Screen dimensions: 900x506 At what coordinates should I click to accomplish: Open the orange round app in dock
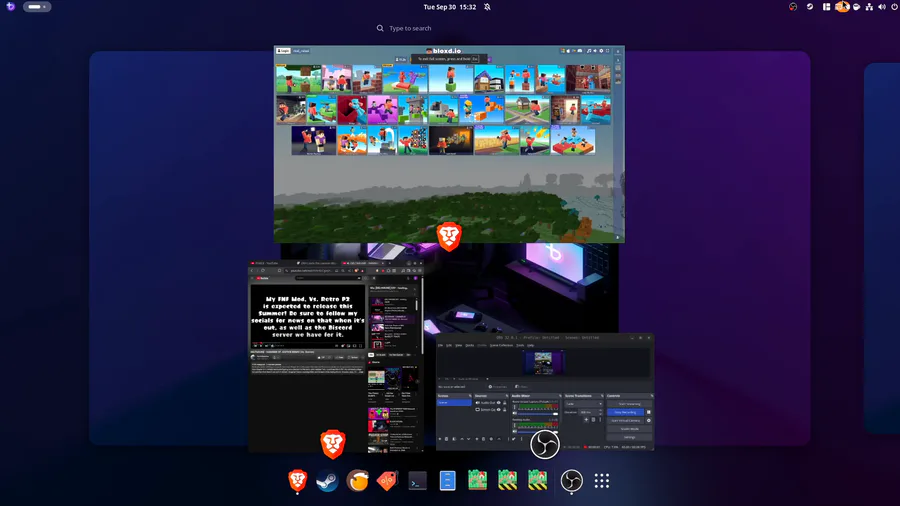pos(357,480)
